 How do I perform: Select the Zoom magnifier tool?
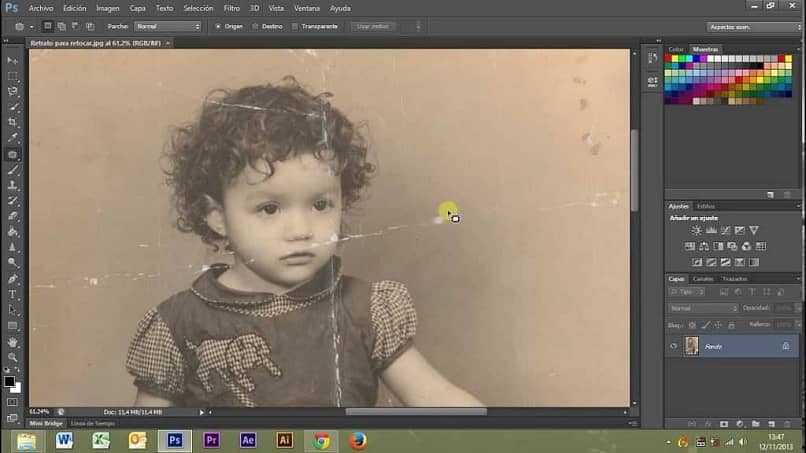point(13,357)
